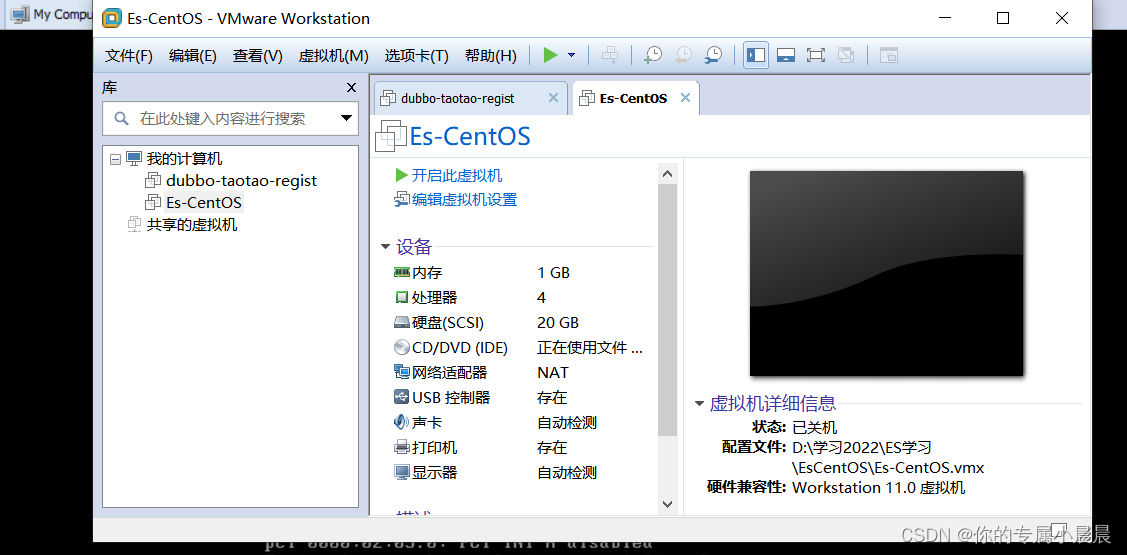1127x555 pixels.
Task: Click the 正在使用文件 CD/DVD value
Action: tap(589, 348)
